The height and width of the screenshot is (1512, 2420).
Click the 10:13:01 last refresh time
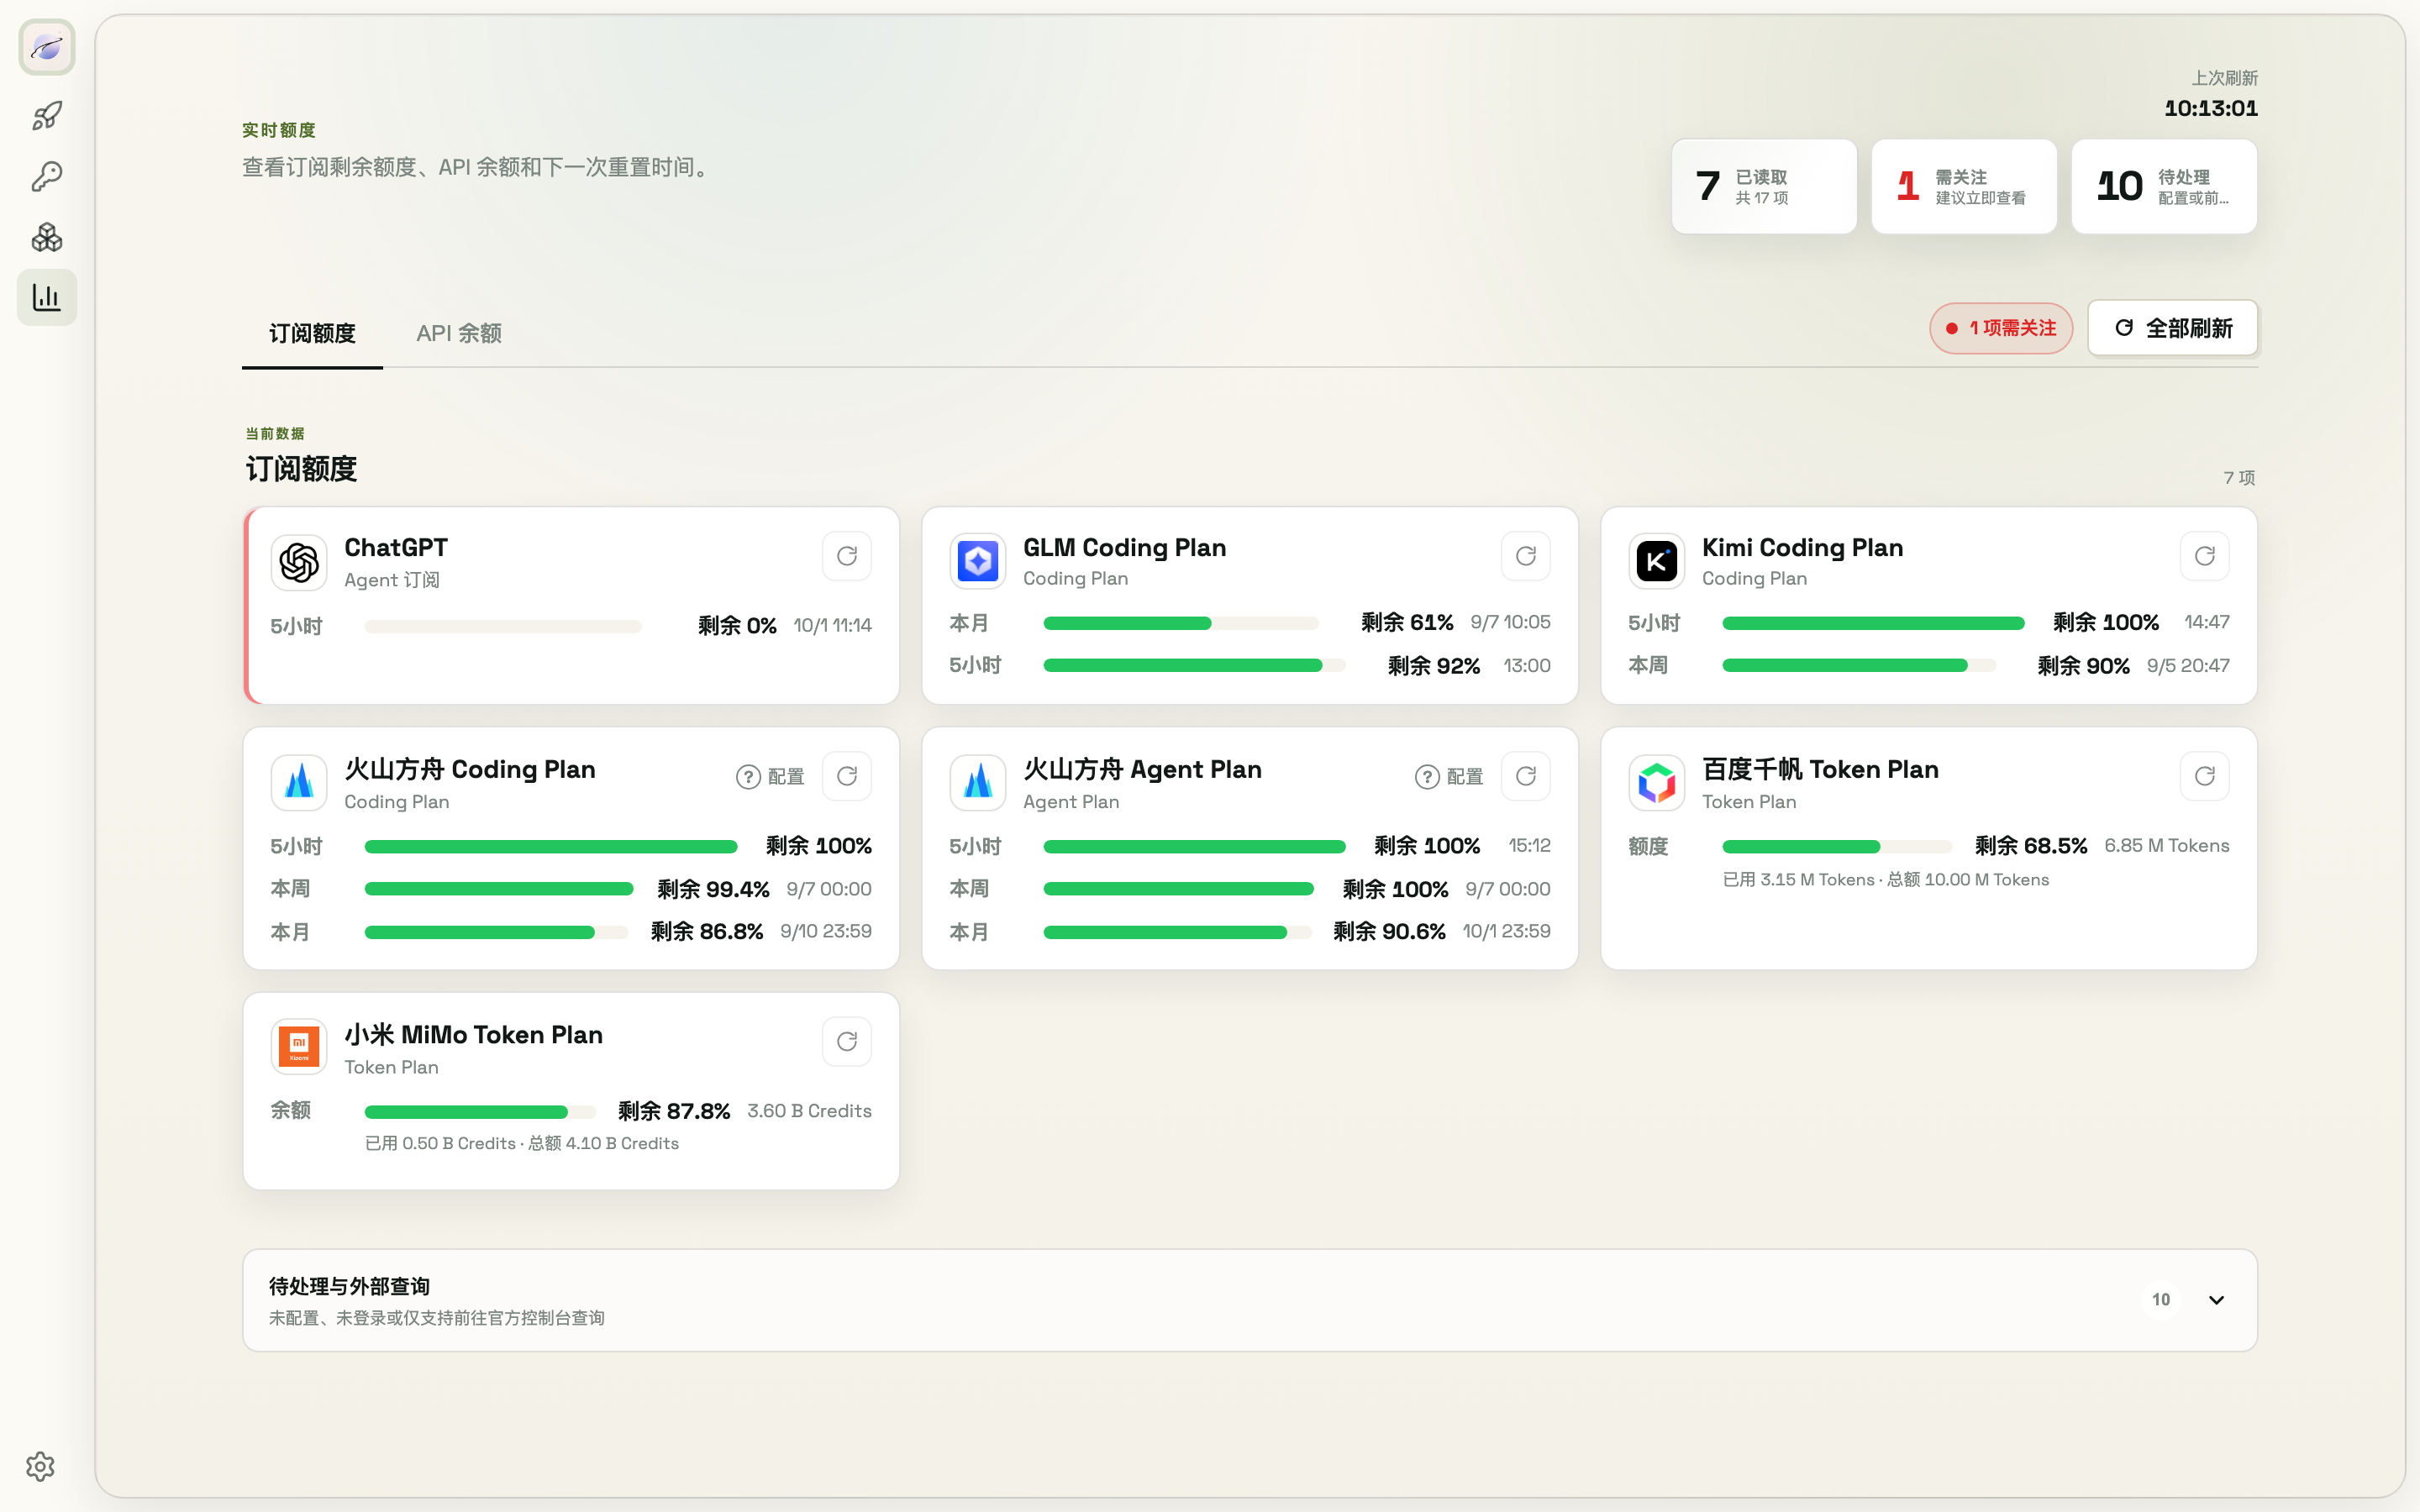click(2211, 108)
